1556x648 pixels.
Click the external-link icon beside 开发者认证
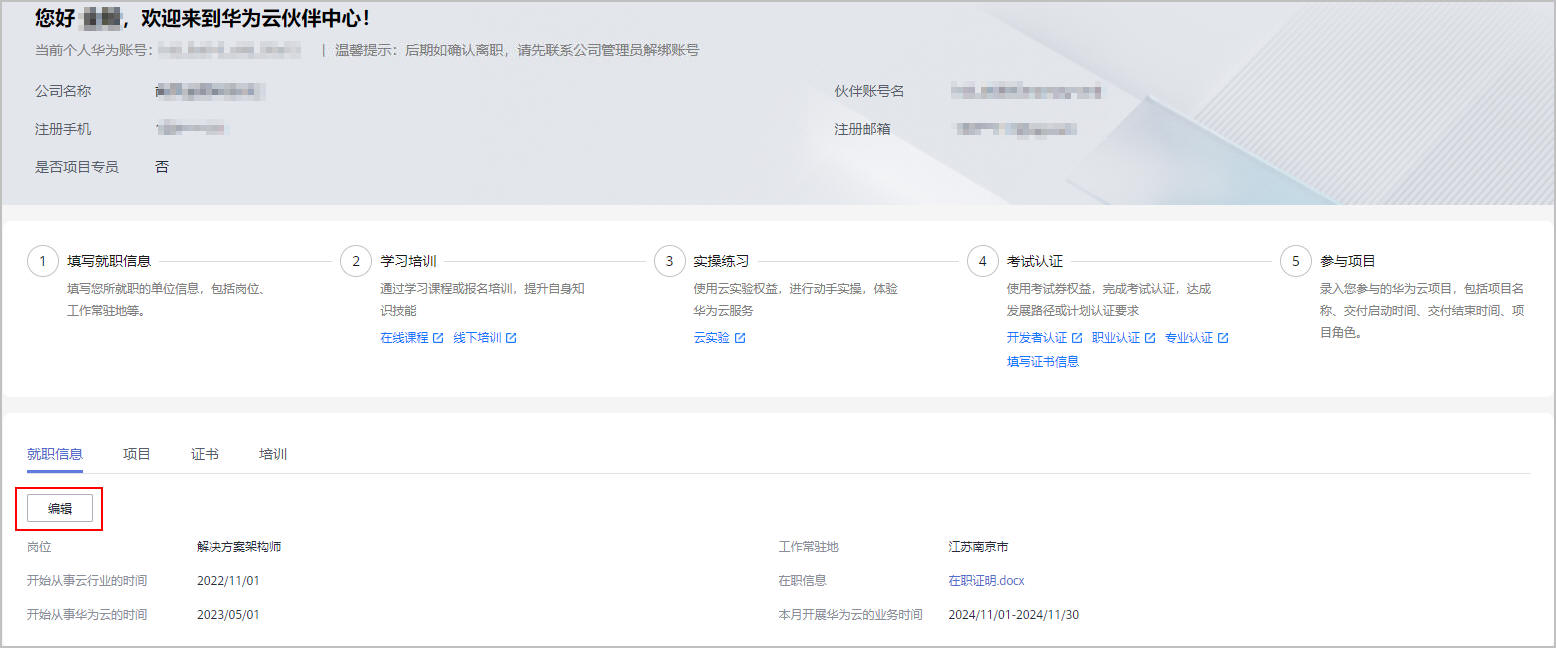point(1077,338)
